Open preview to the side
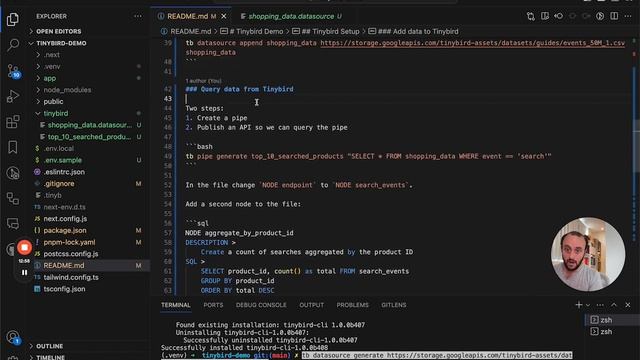The height and width of the screenshot is (360, 640). 544,16
